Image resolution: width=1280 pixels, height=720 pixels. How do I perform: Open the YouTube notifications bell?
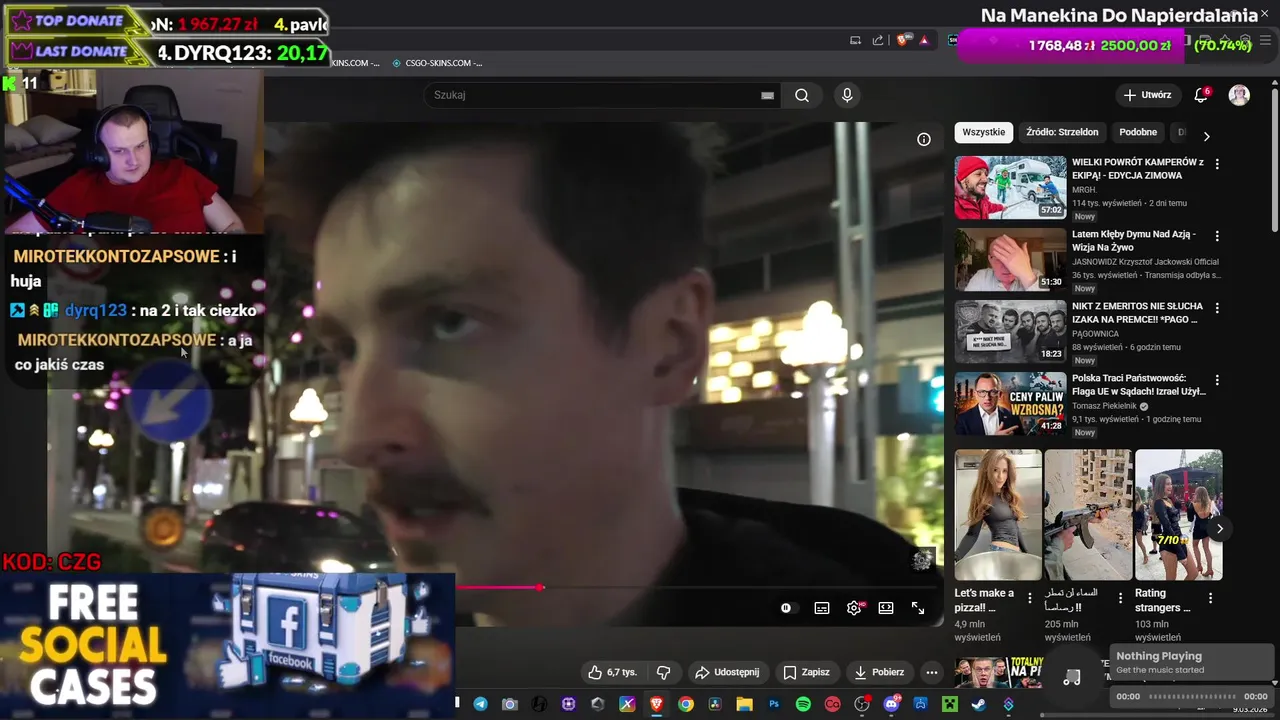[x=1201, y=95]
